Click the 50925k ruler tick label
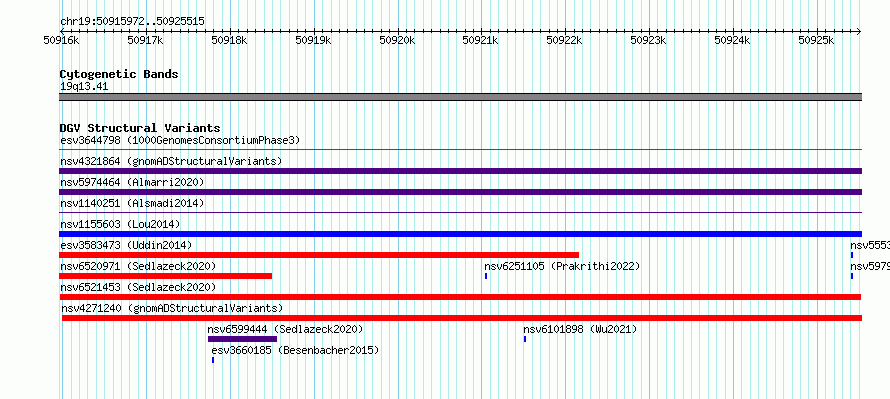This screenshot has width=890, height=399. [x=816, y=40]
